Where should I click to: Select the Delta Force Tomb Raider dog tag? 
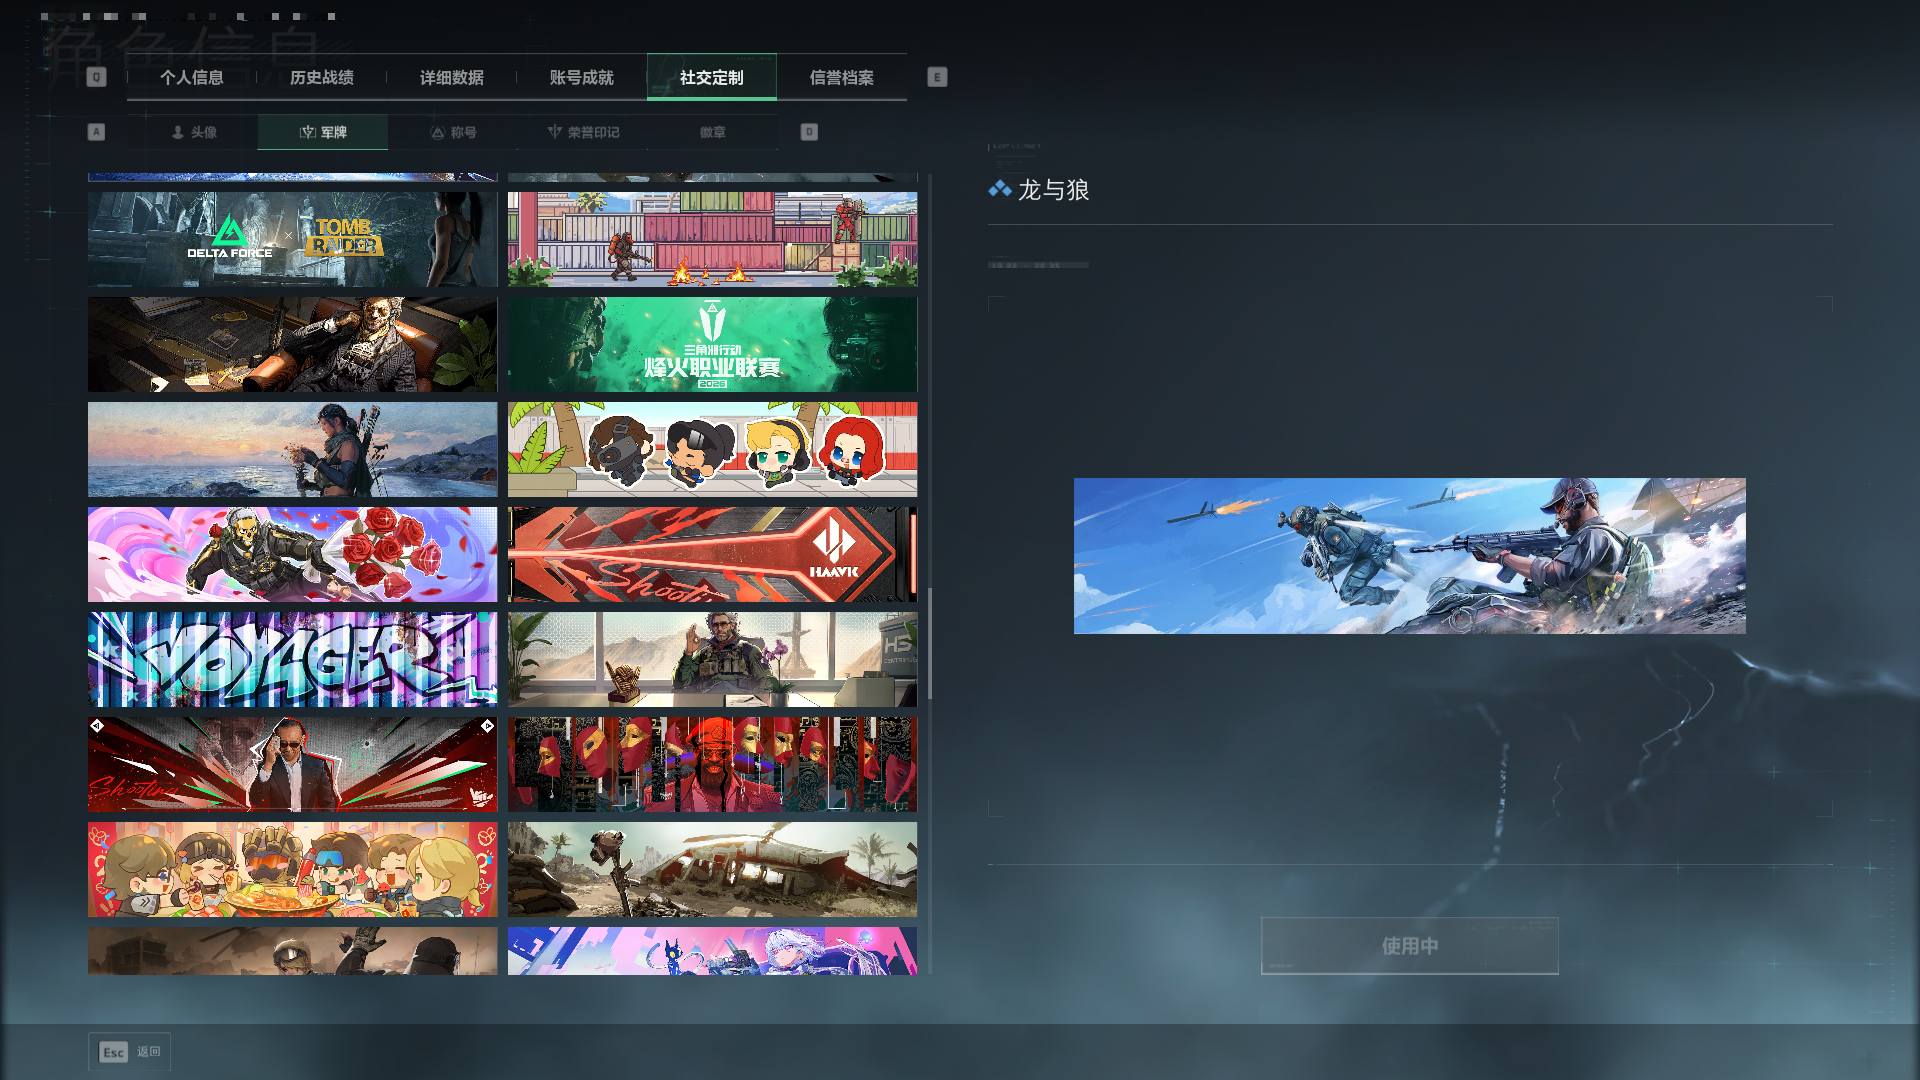(292, 240)
